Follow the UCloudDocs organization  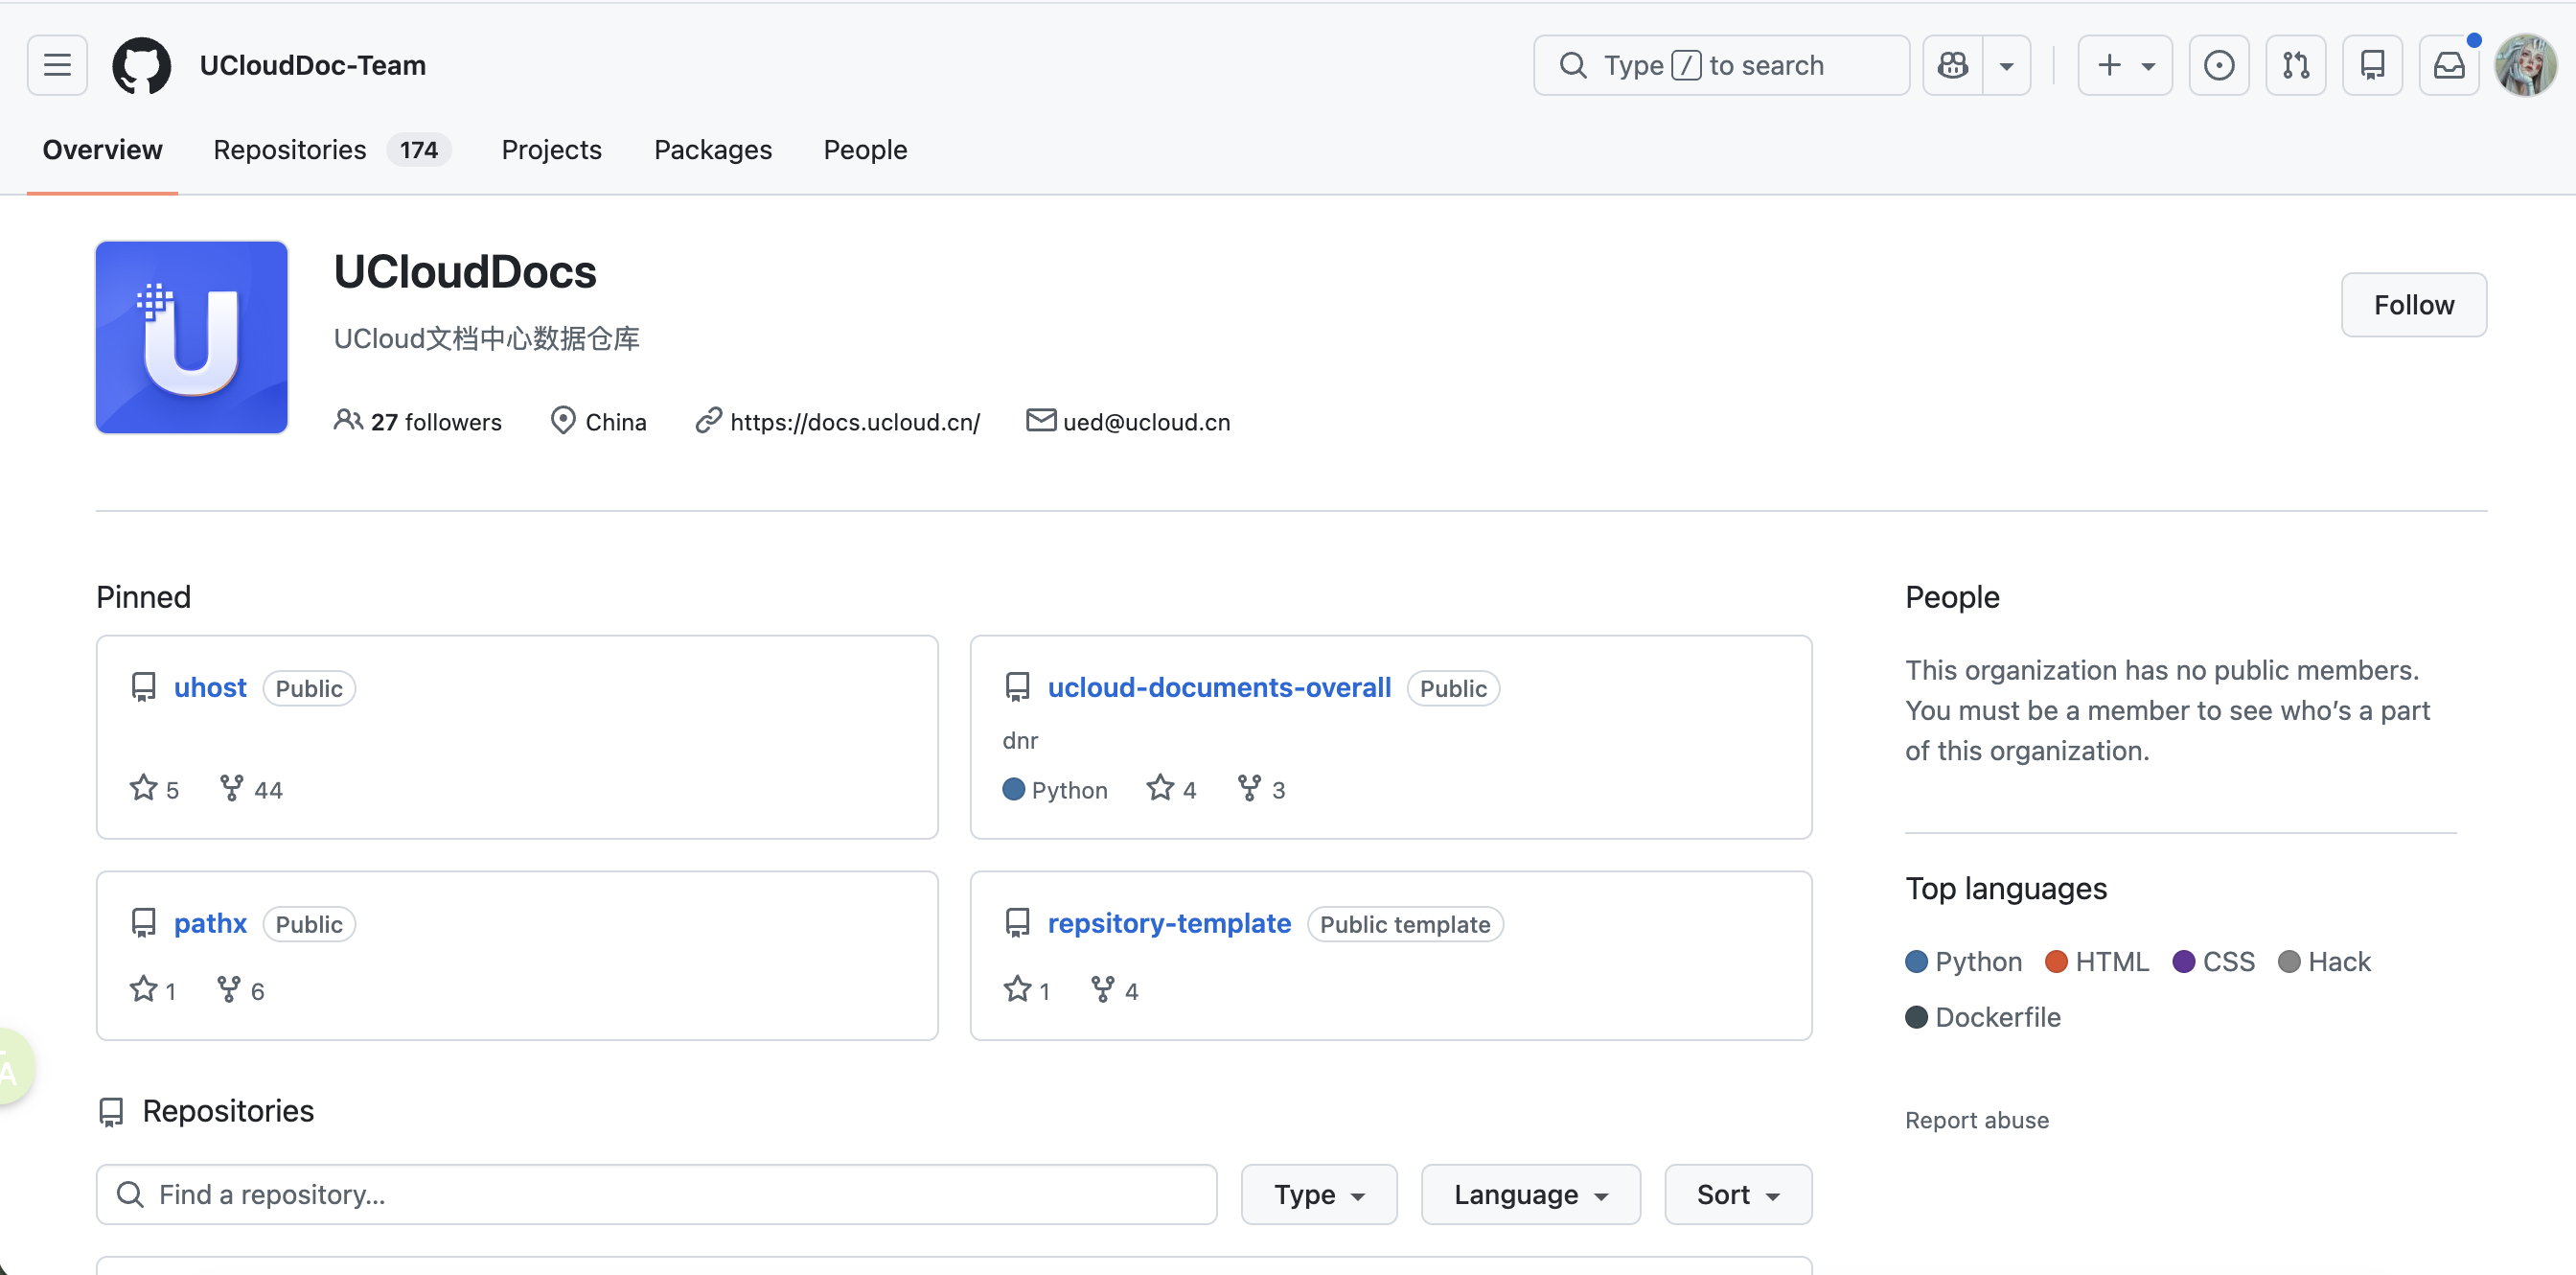point(2414,305)
